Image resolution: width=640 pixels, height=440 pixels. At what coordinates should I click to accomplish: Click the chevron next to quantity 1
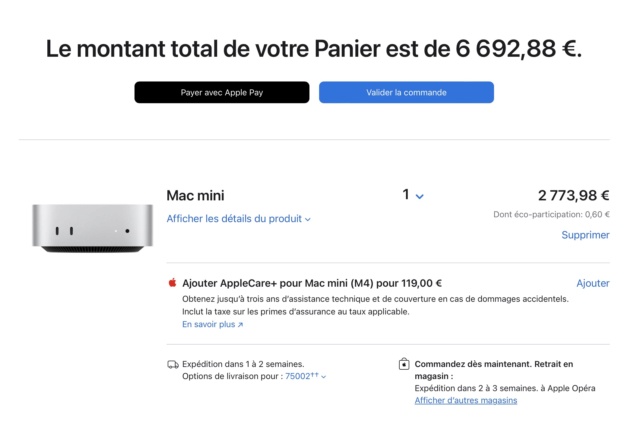pyautogui.click(x=419, y=196)
